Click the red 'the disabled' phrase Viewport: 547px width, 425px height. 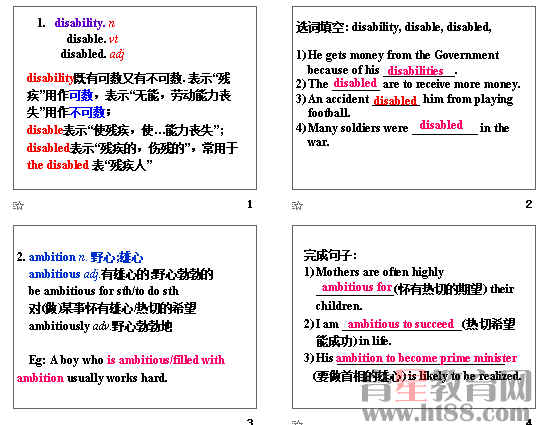(x=58, y=165)
